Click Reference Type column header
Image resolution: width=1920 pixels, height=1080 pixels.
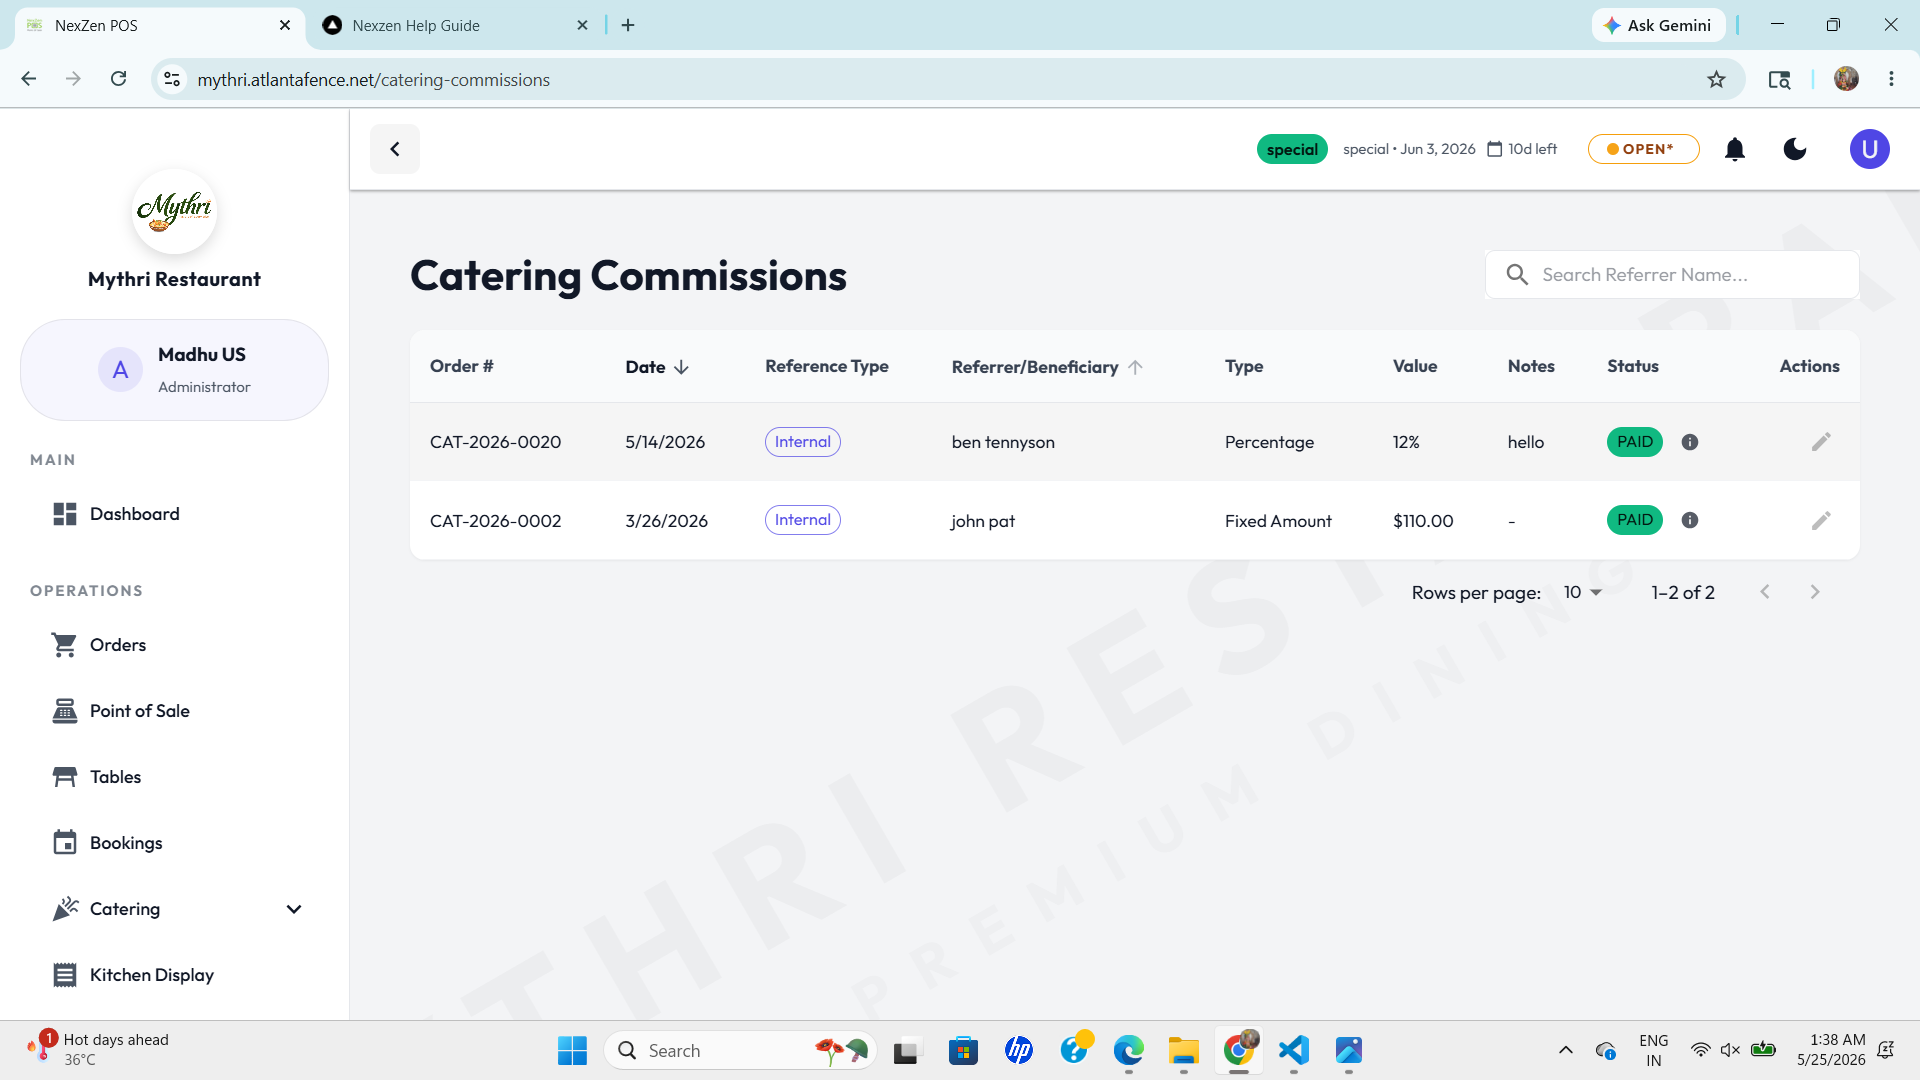826,366
